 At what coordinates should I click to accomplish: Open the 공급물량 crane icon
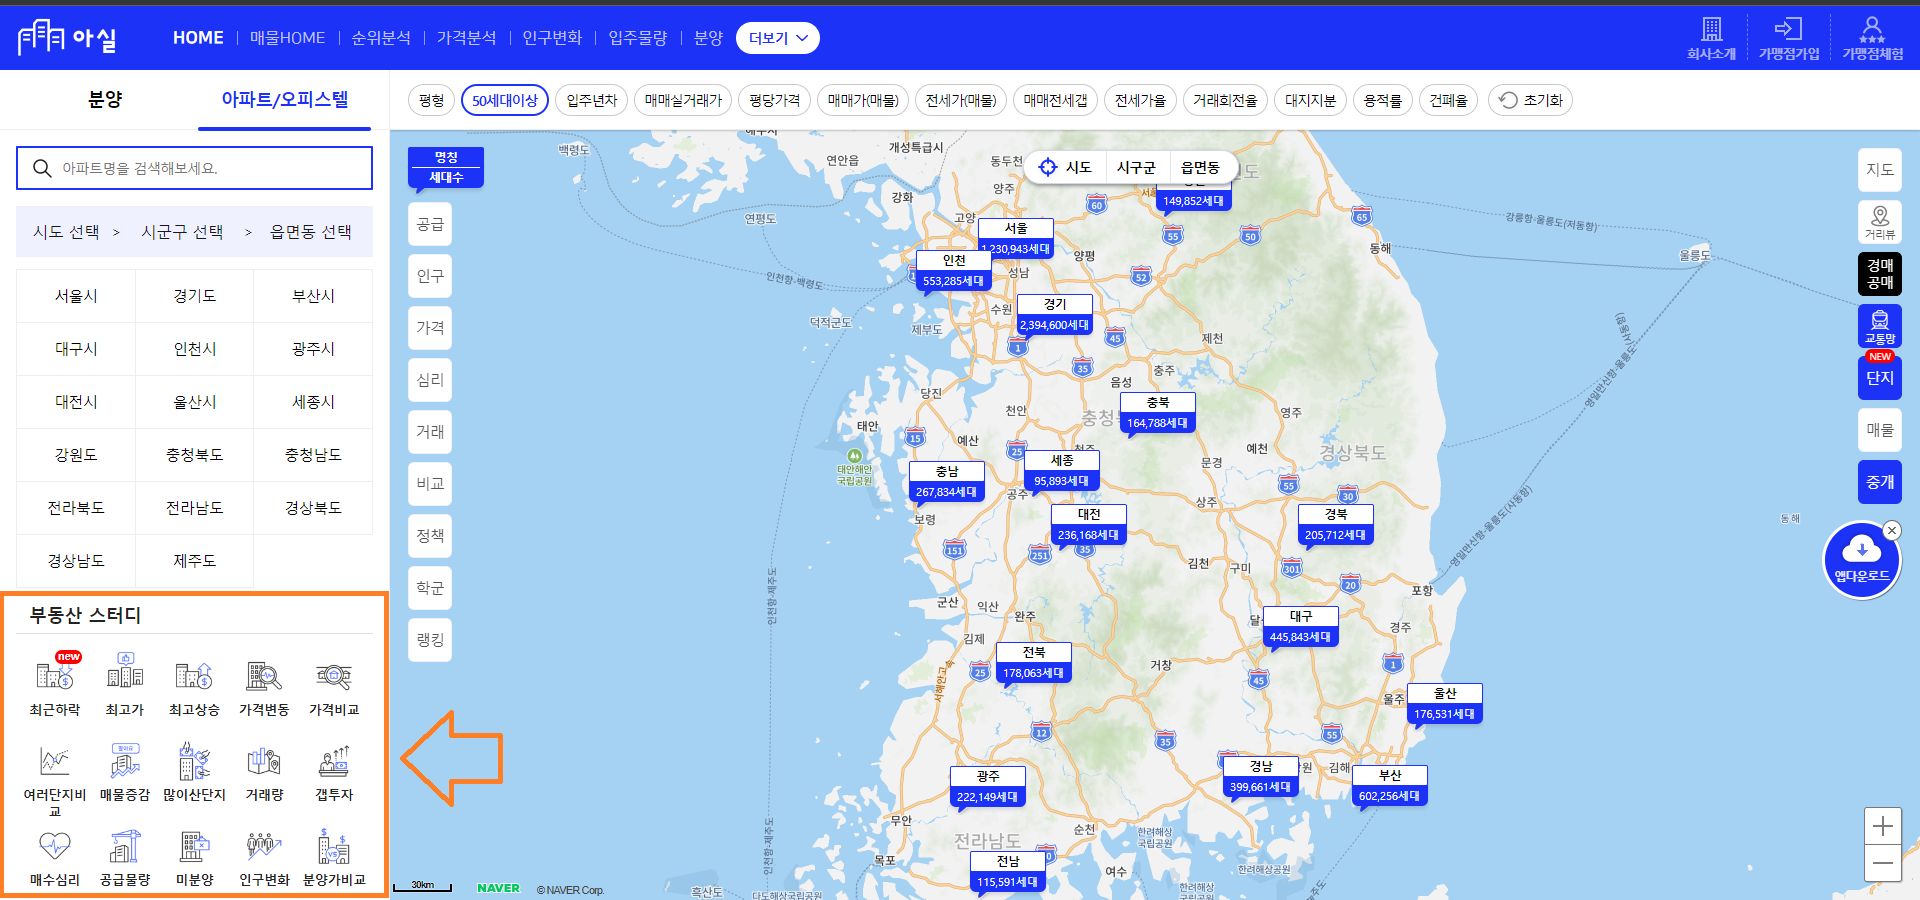(125, 847)
